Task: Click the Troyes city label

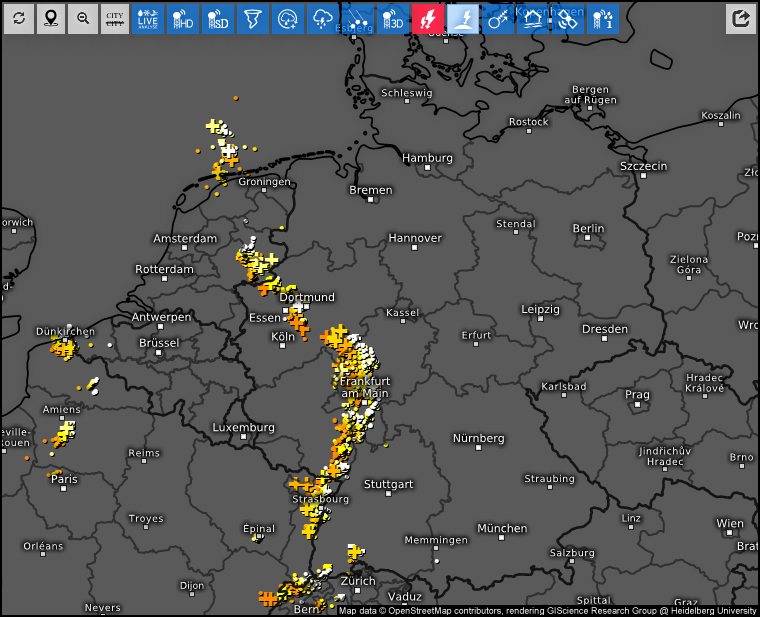Action: [x=146, y=519]
